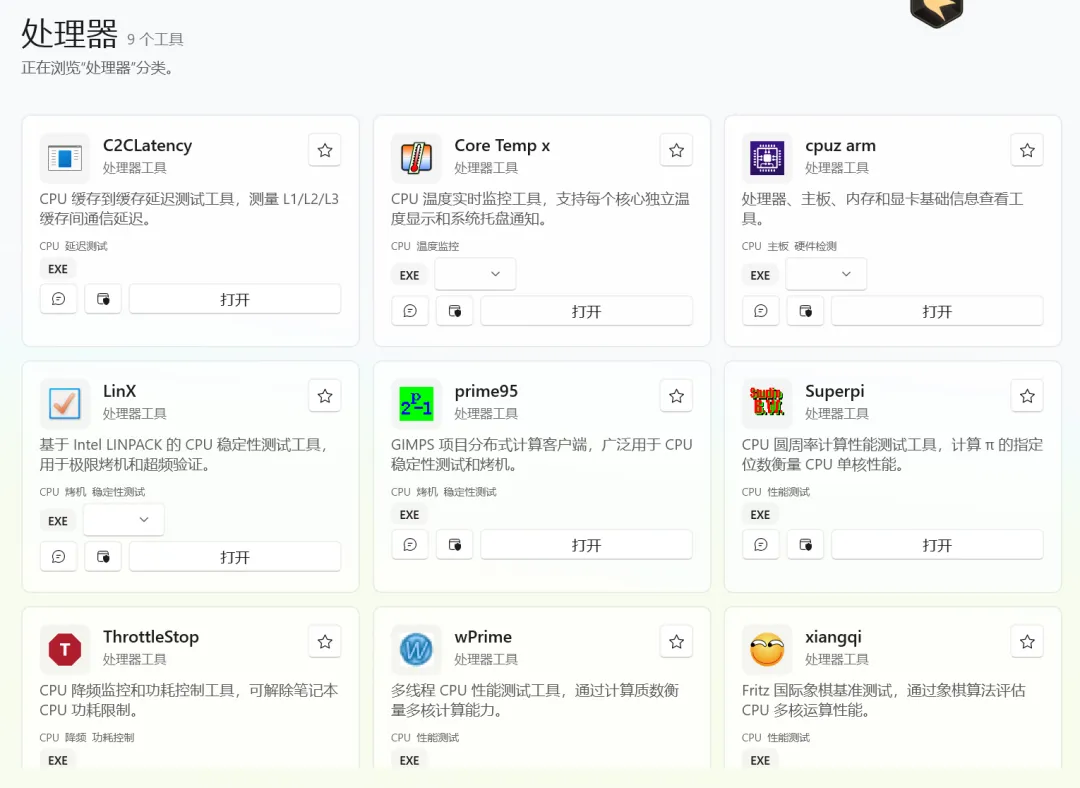Click the 性能测试 tag on Superpi

coord(789,492)
